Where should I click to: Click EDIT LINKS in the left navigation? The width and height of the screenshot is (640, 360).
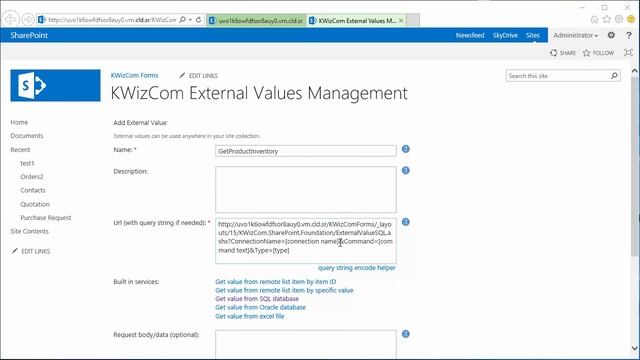(x=32, y=251)
